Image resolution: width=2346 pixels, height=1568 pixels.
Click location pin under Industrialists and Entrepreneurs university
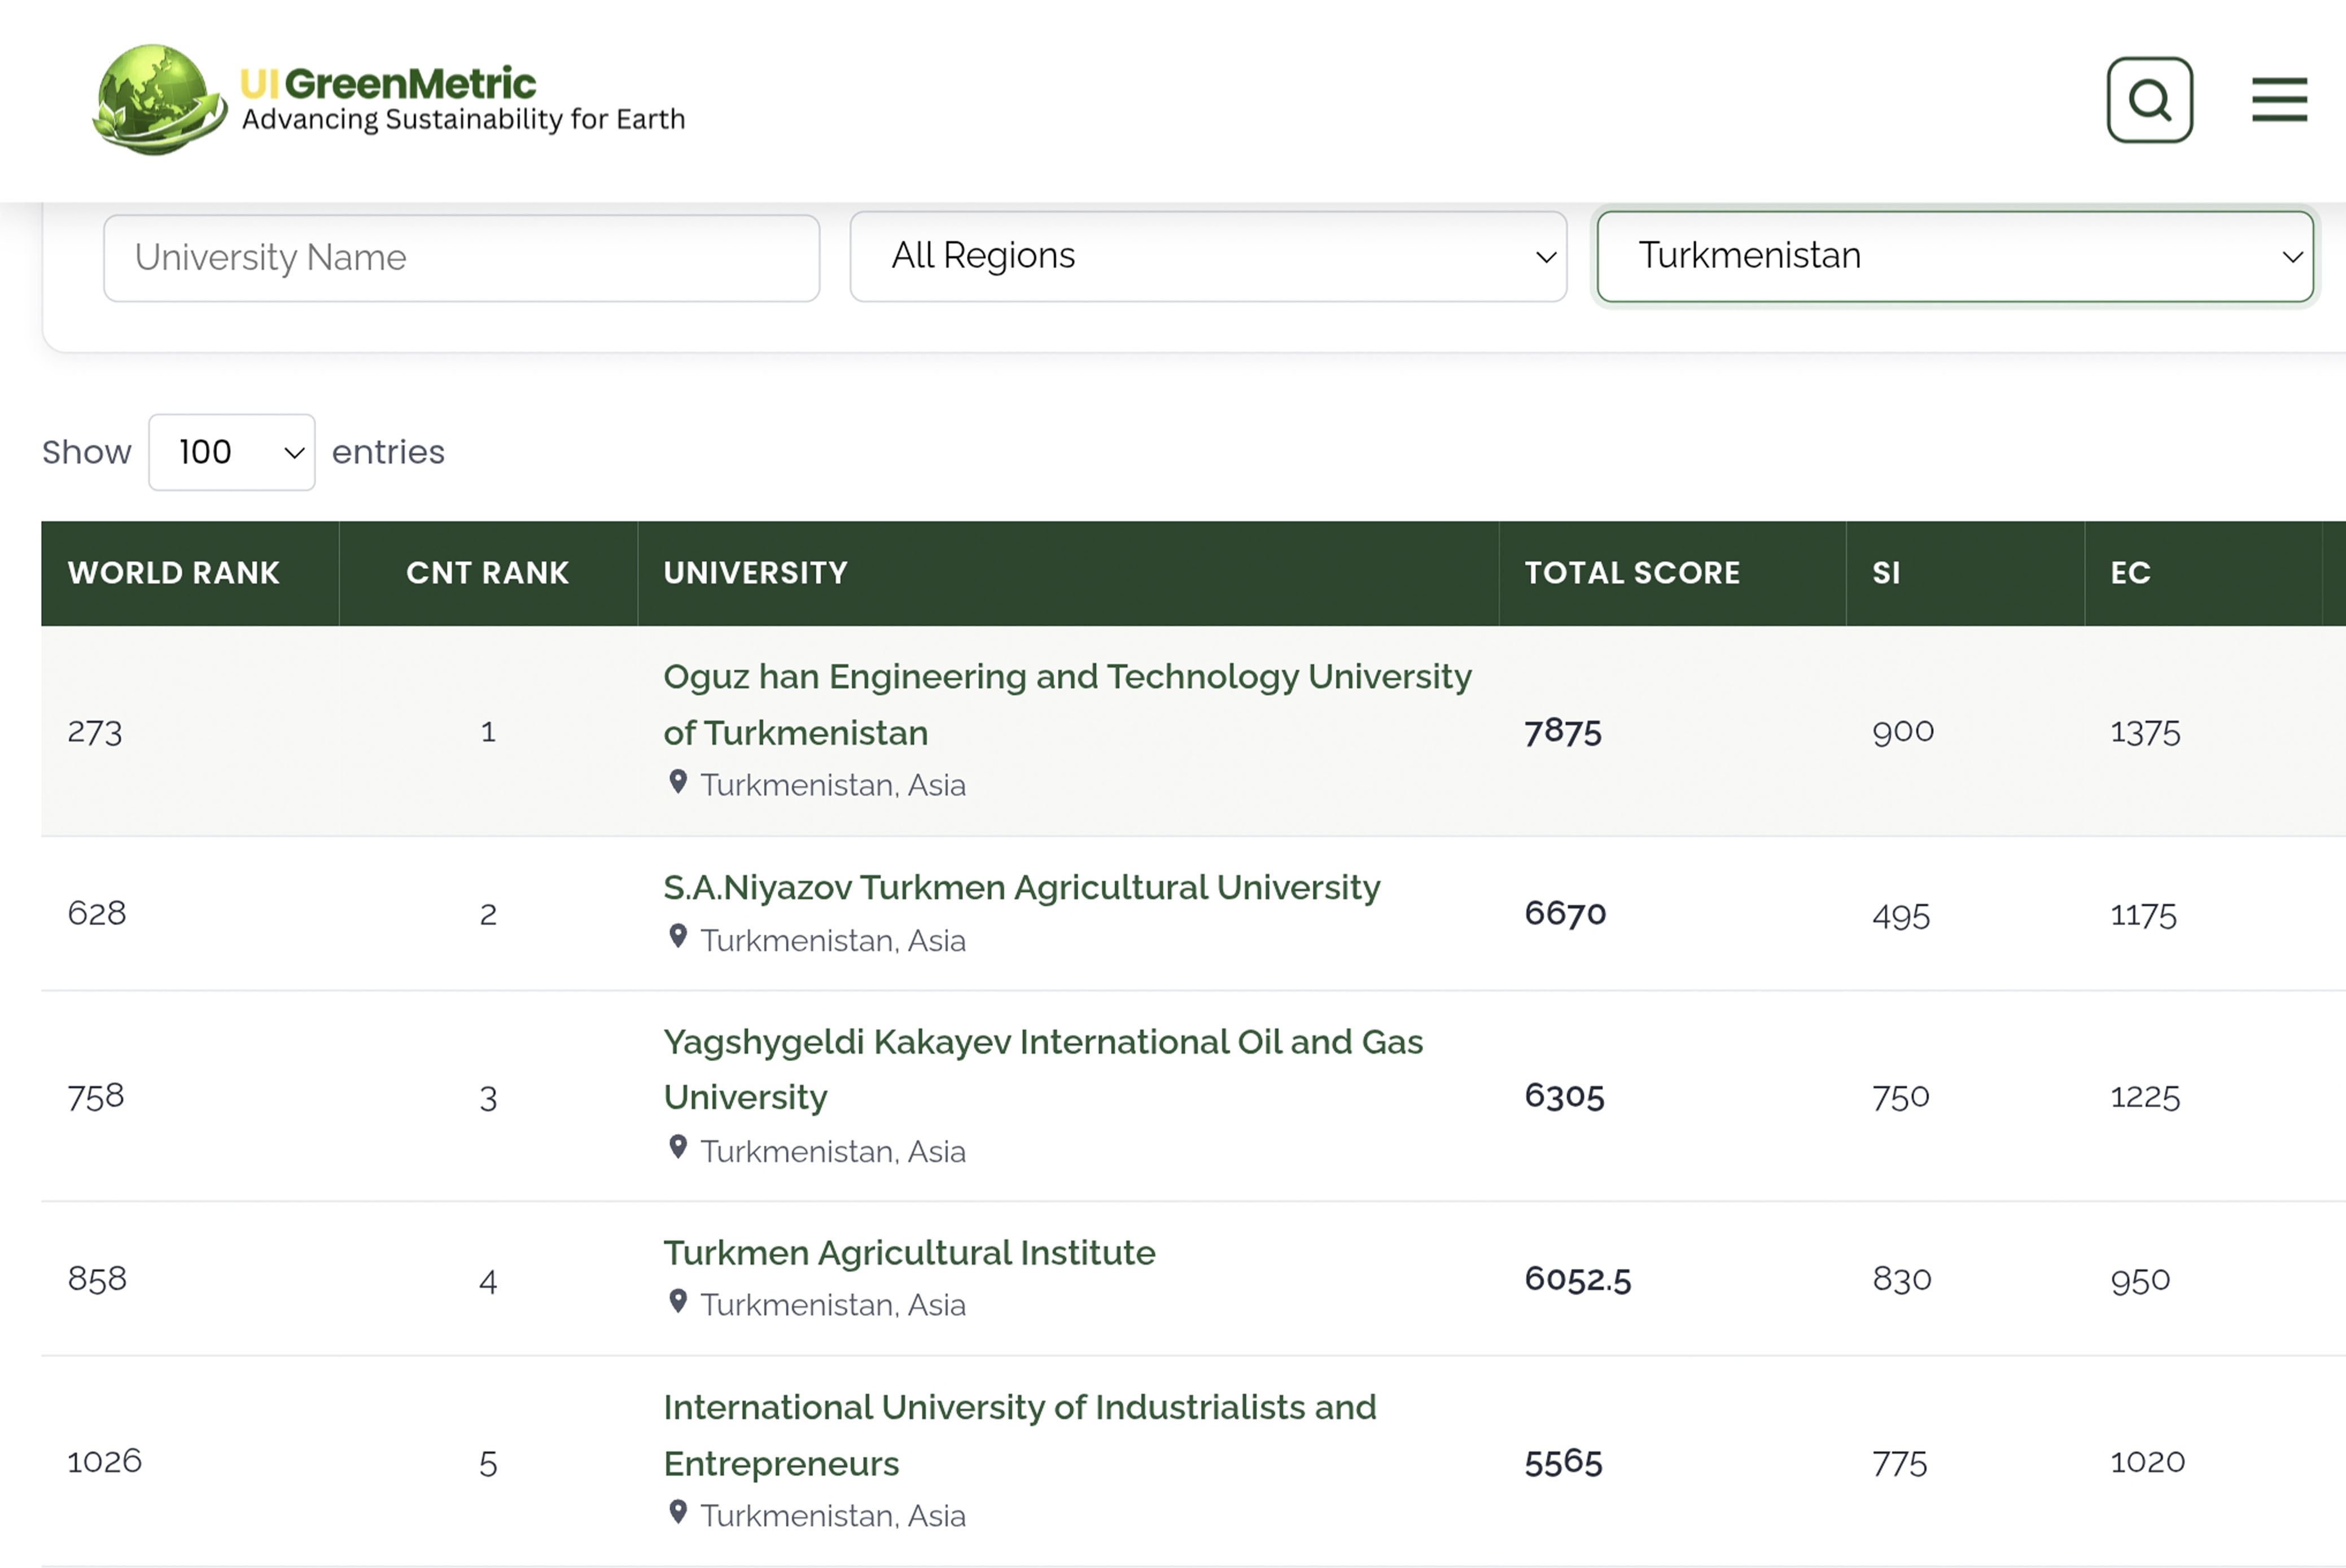pyautogui.click(x=678, y=1513)
